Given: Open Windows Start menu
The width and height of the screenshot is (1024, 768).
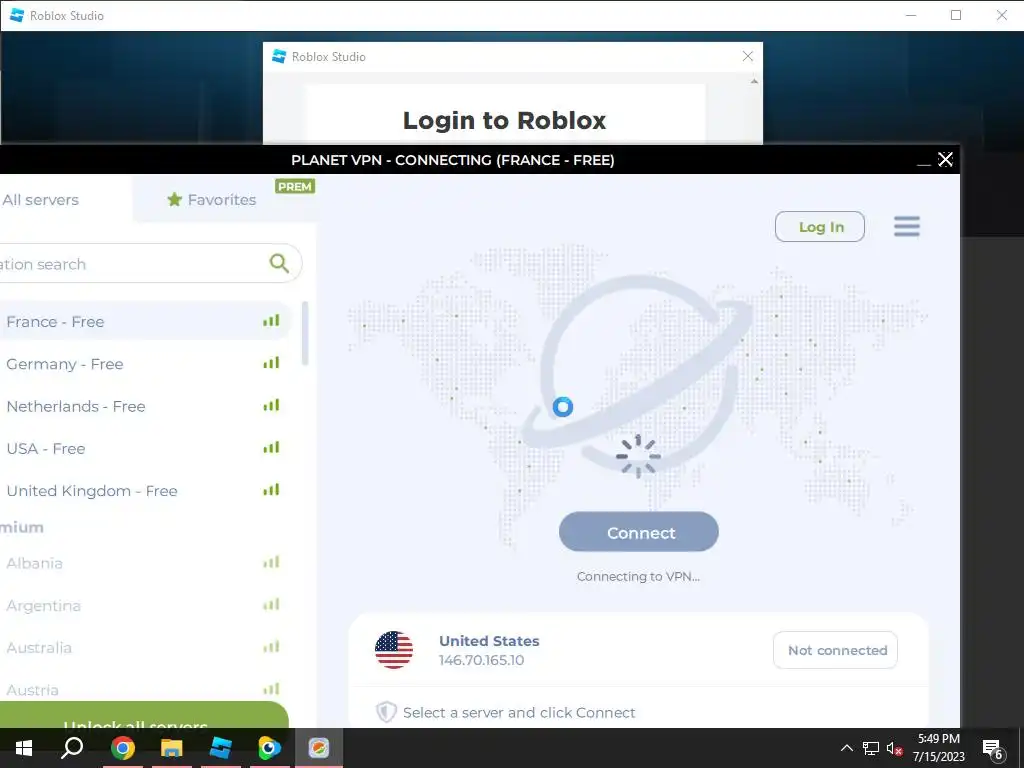Looking at the screenshot, I should click(x=24, y=748).
